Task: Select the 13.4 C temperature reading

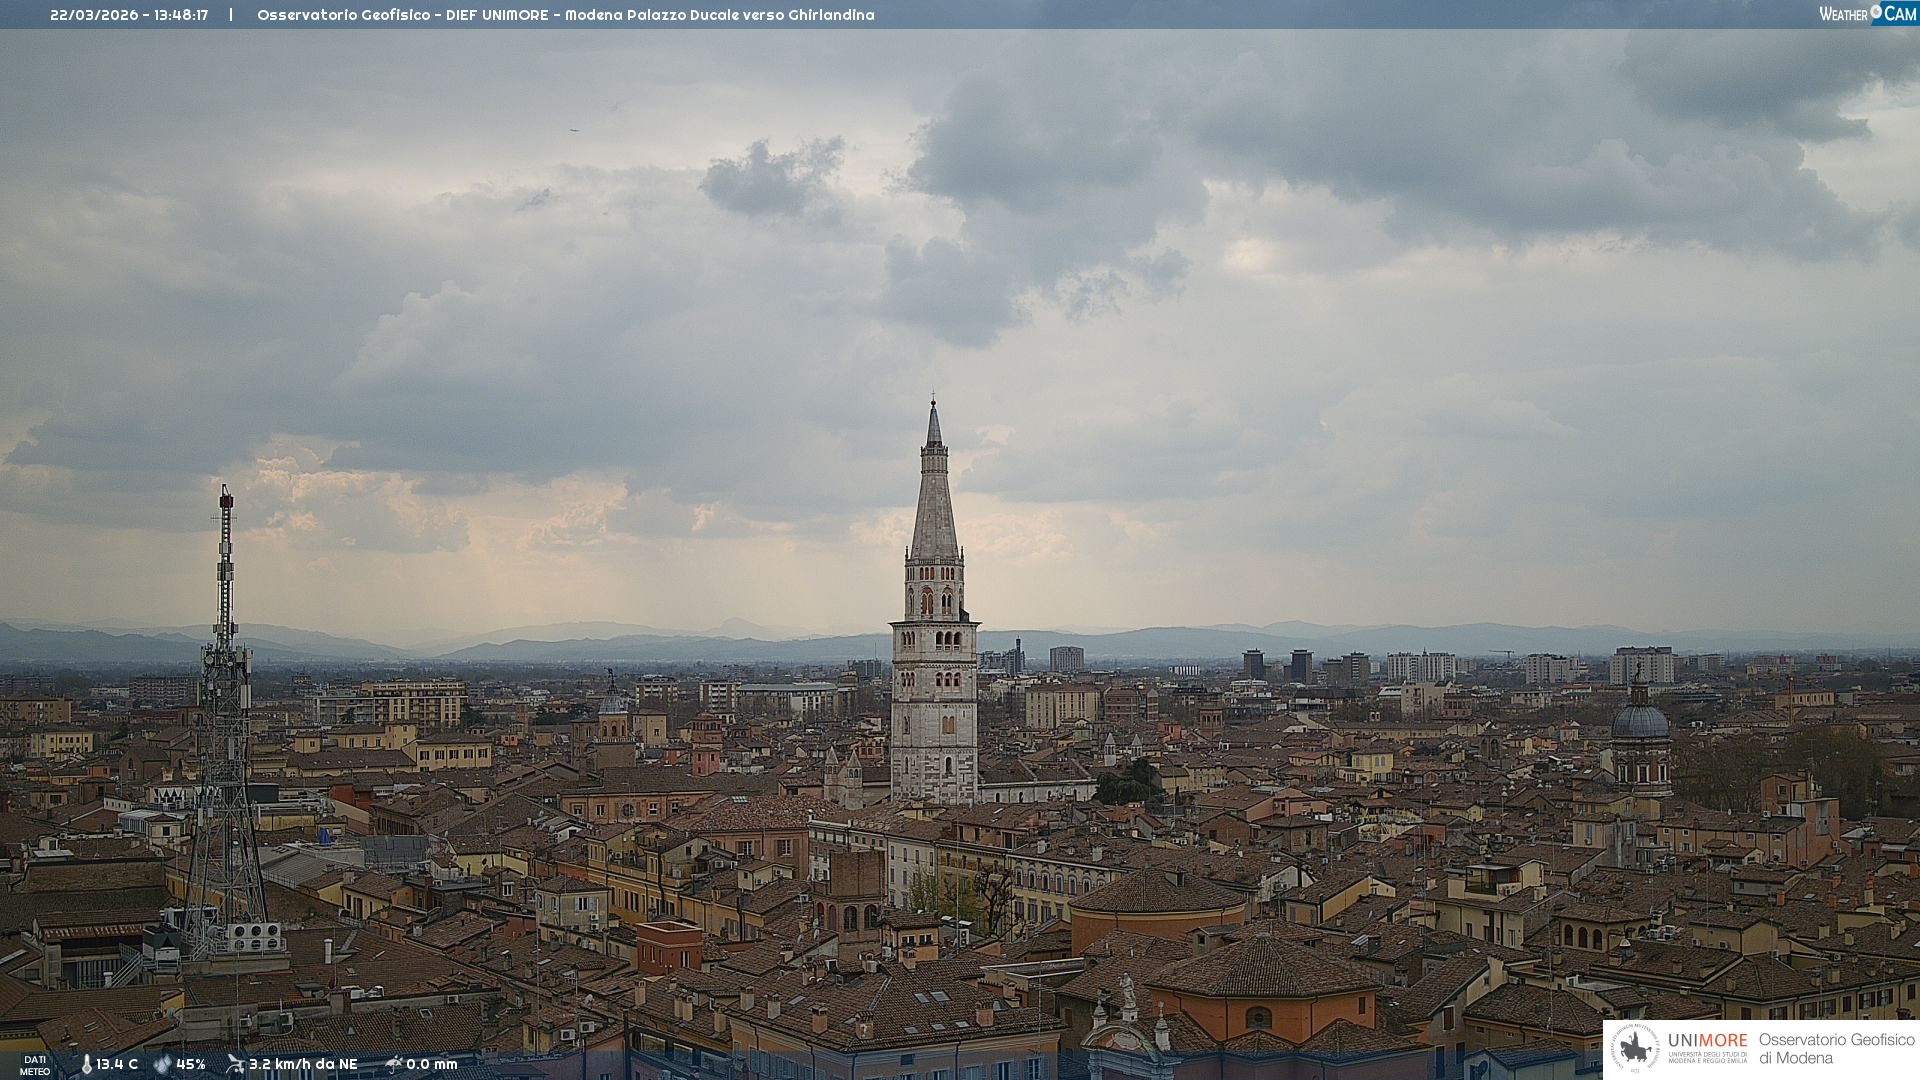Action: click(117, 1064)
